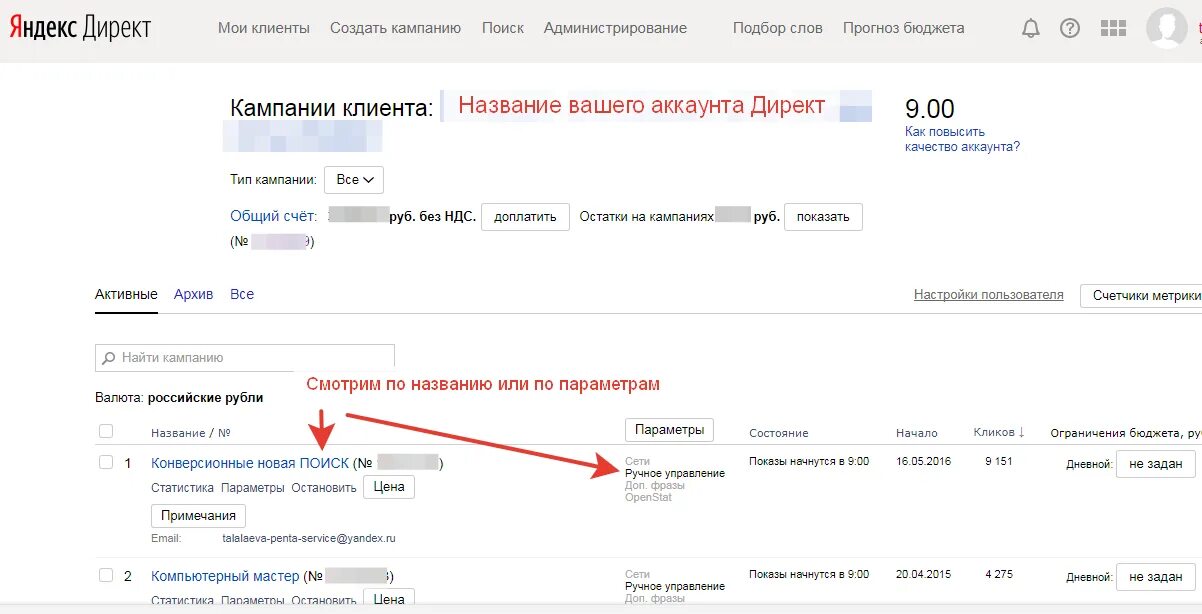Open the user avatar profile menu

click(x=1166, y=27)
